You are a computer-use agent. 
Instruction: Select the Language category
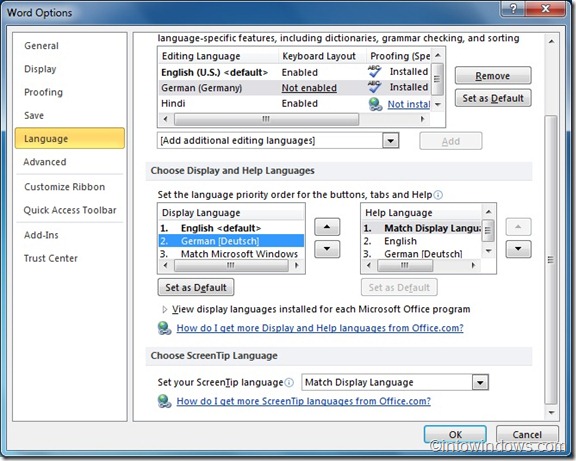click(x=70, y=138)
